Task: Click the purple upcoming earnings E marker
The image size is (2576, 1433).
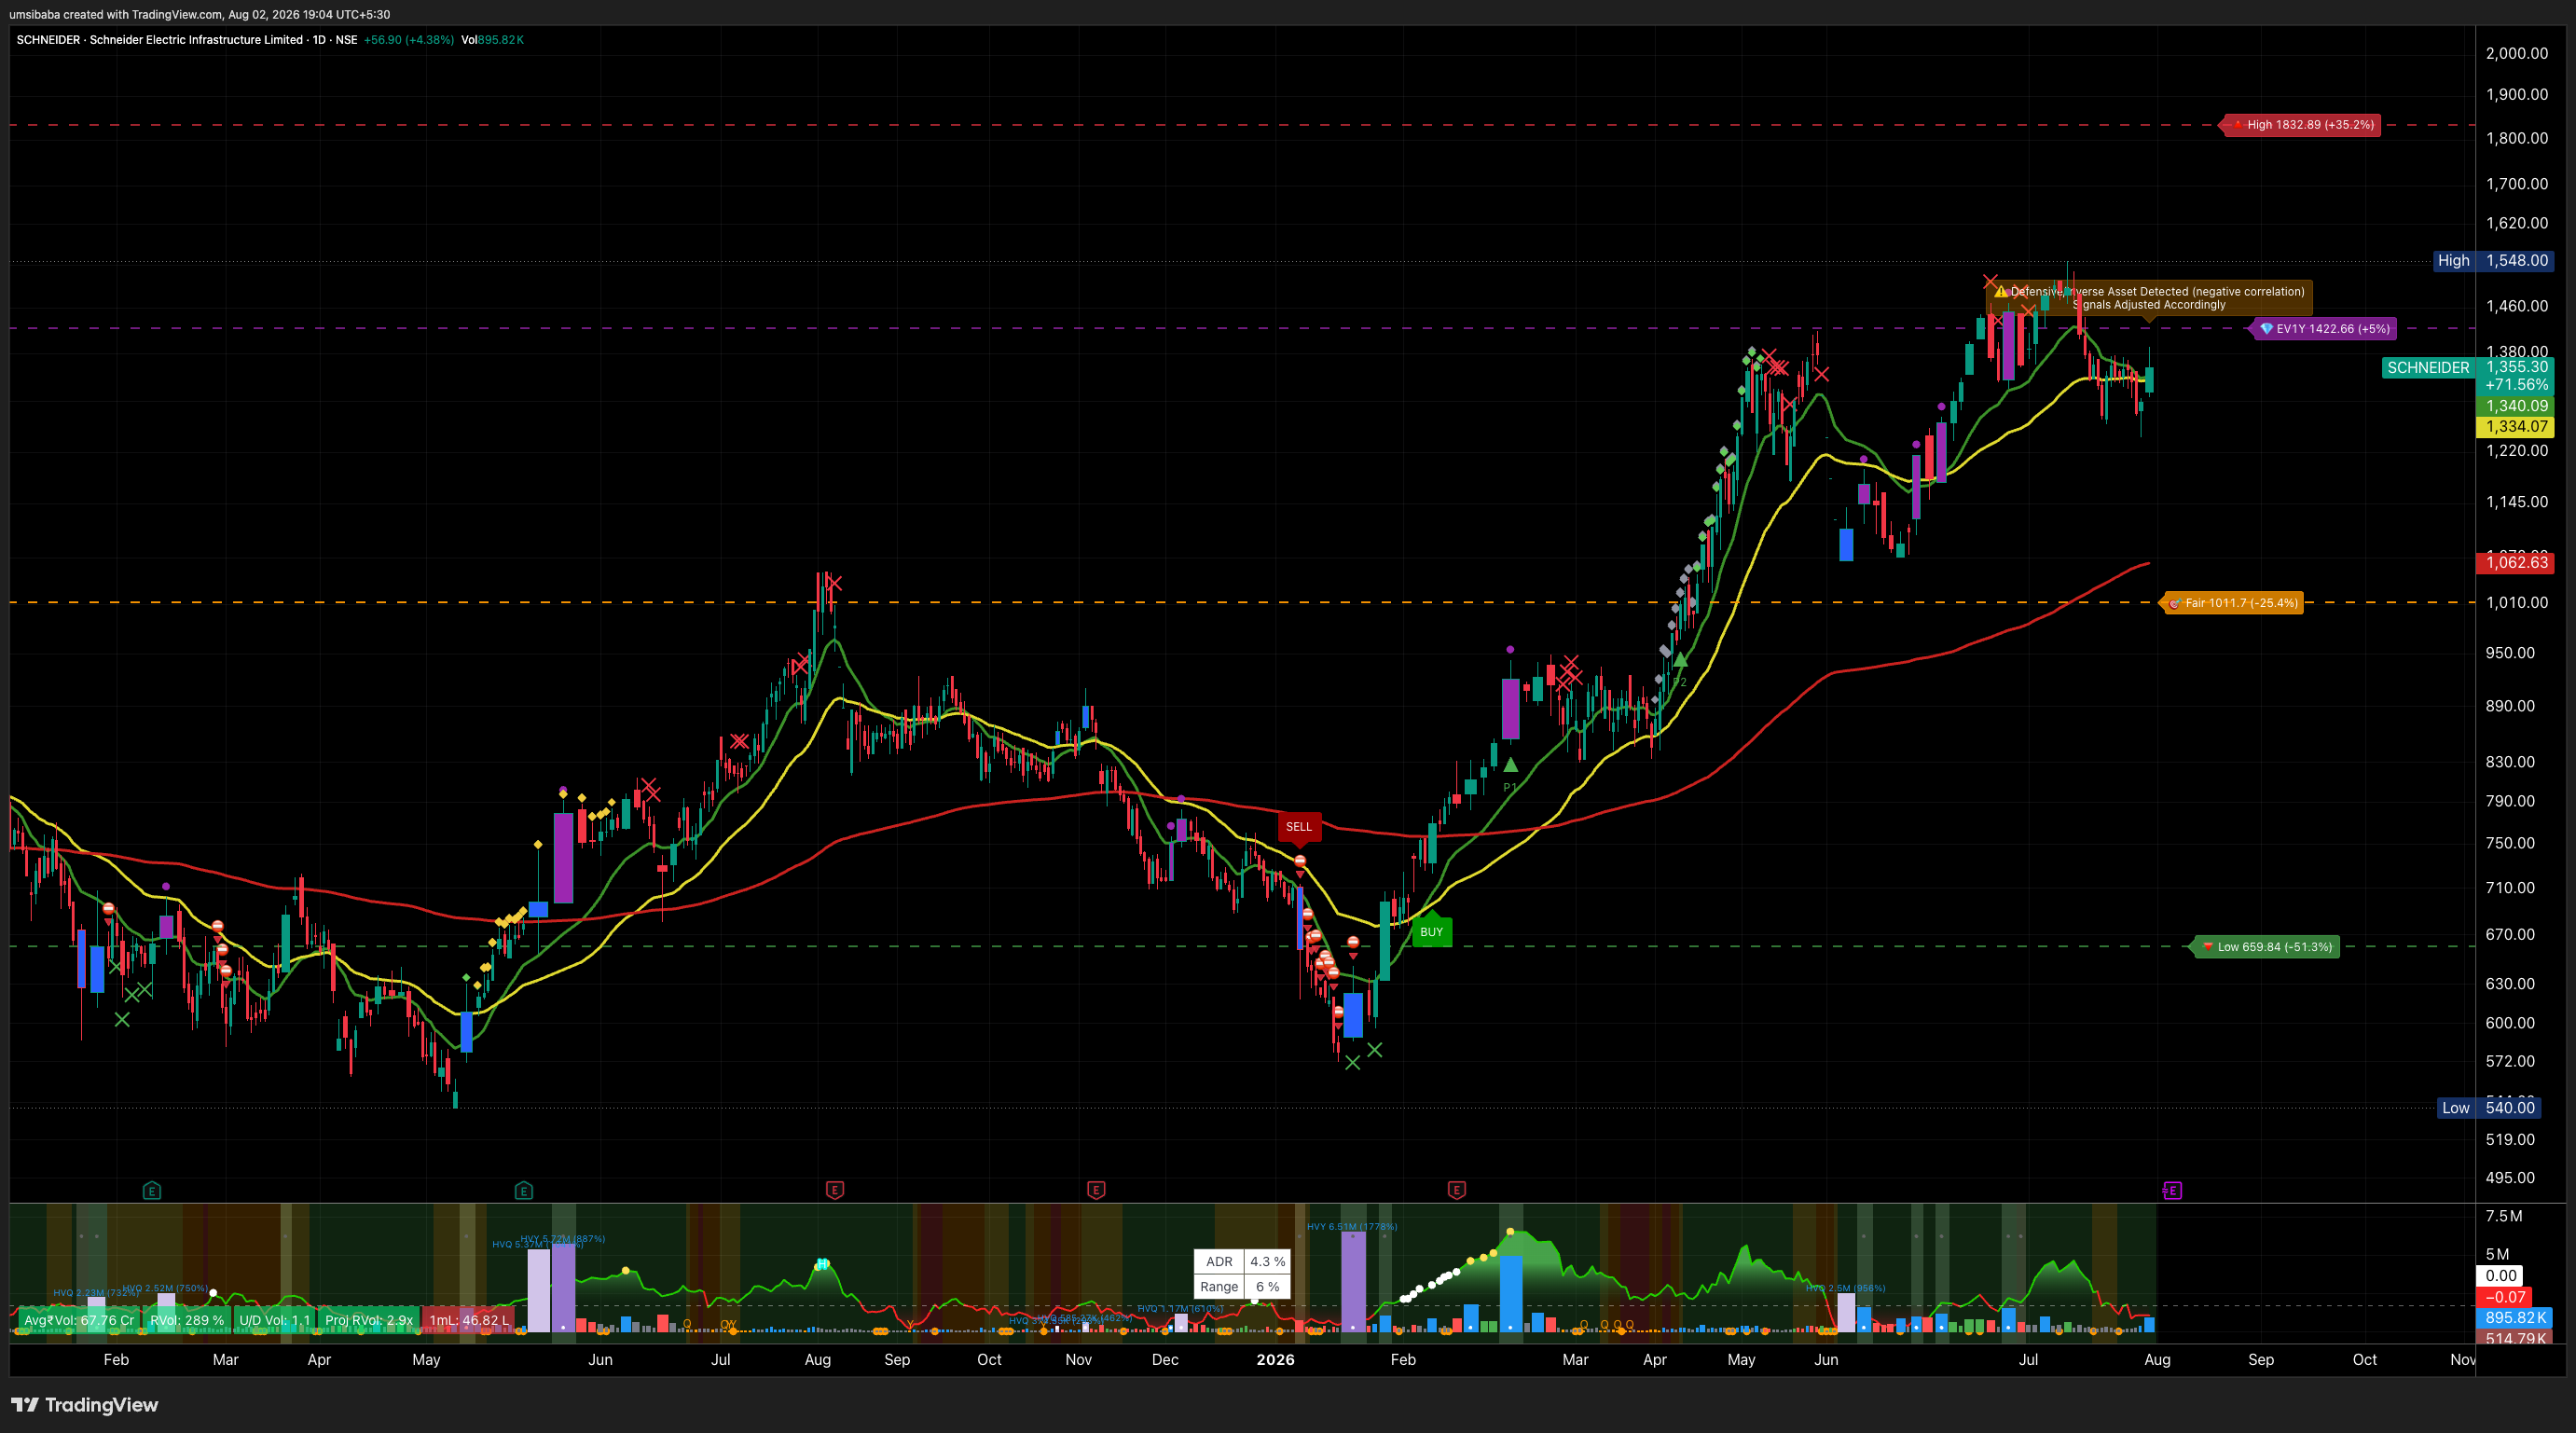Action: (2172, 1190)
